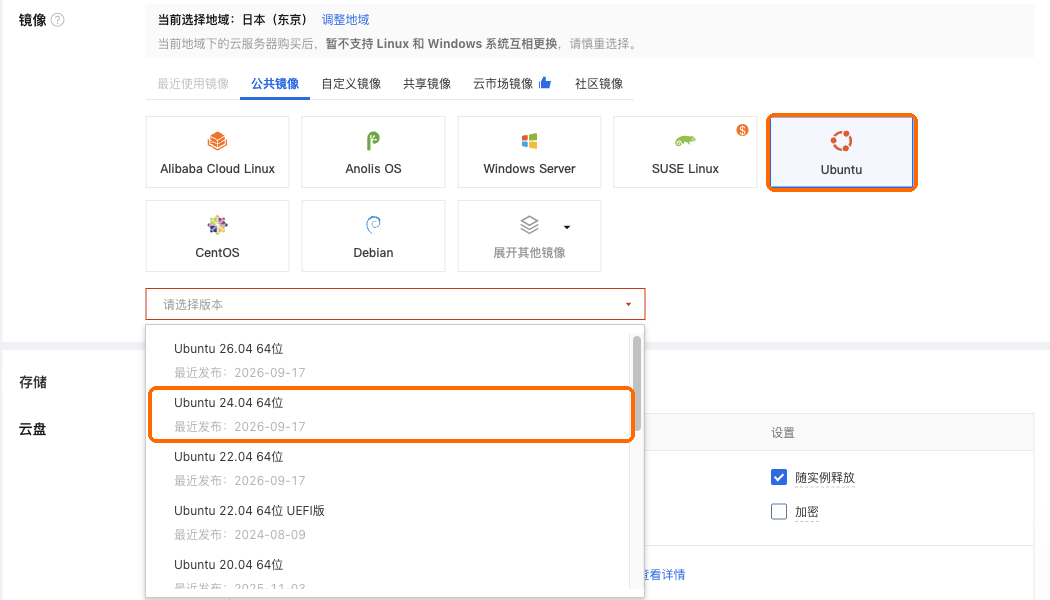Click the 查看详情 link
The height and width of the screenshot is (600, 1050).
(664, 575)
